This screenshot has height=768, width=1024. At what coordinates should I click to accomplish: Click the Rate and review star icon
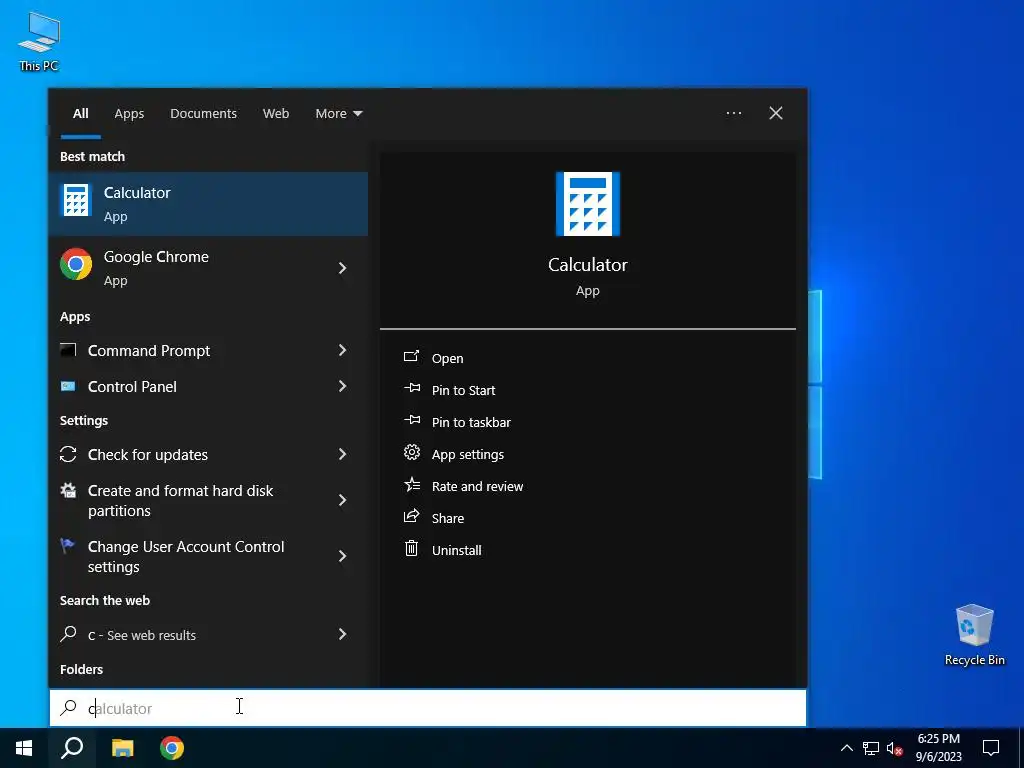pos(412,485)
